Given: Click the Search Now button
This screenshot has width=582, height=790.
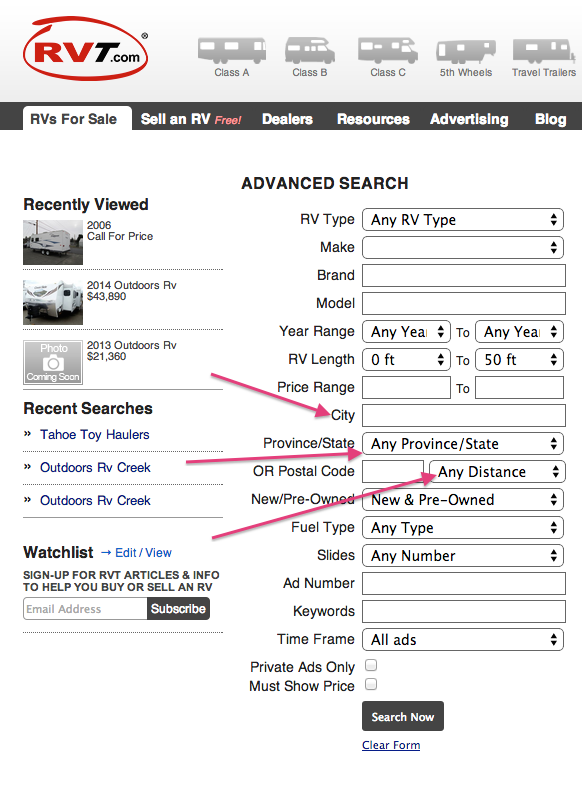Looking at the screenshot, I should (403, 716).
